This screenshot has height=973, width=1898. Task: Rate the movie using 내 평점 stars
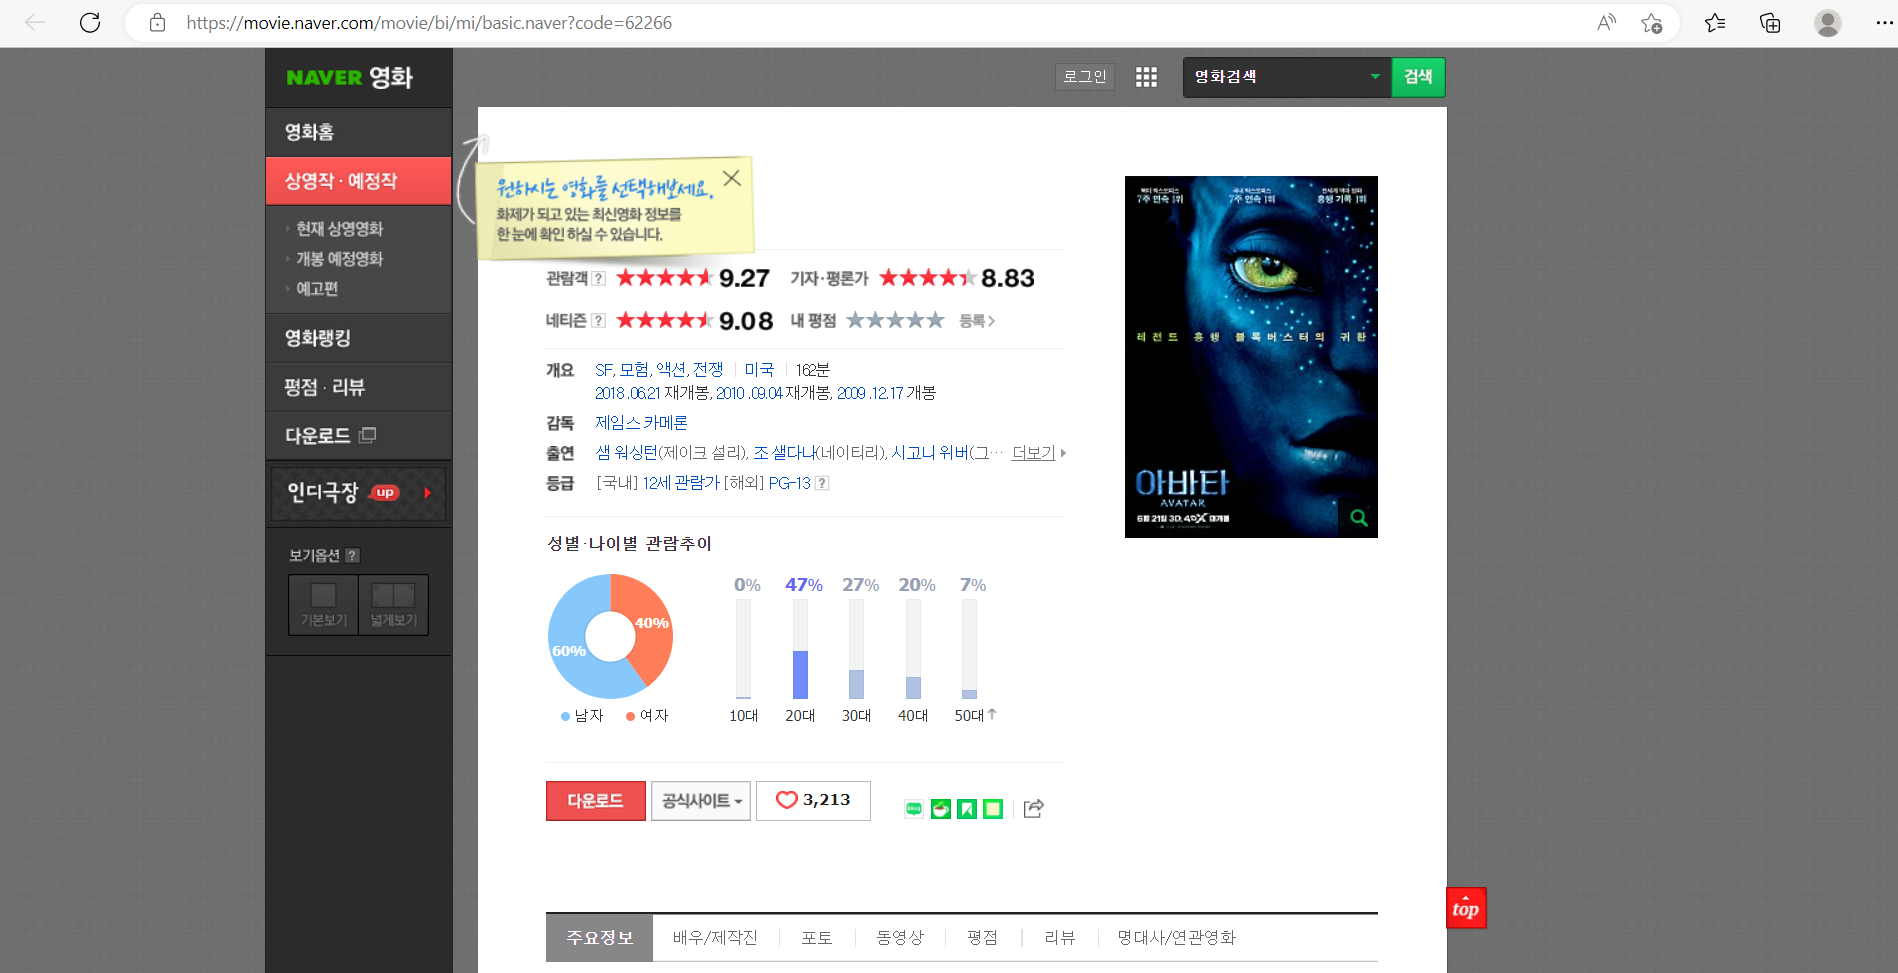click(895, 320)
